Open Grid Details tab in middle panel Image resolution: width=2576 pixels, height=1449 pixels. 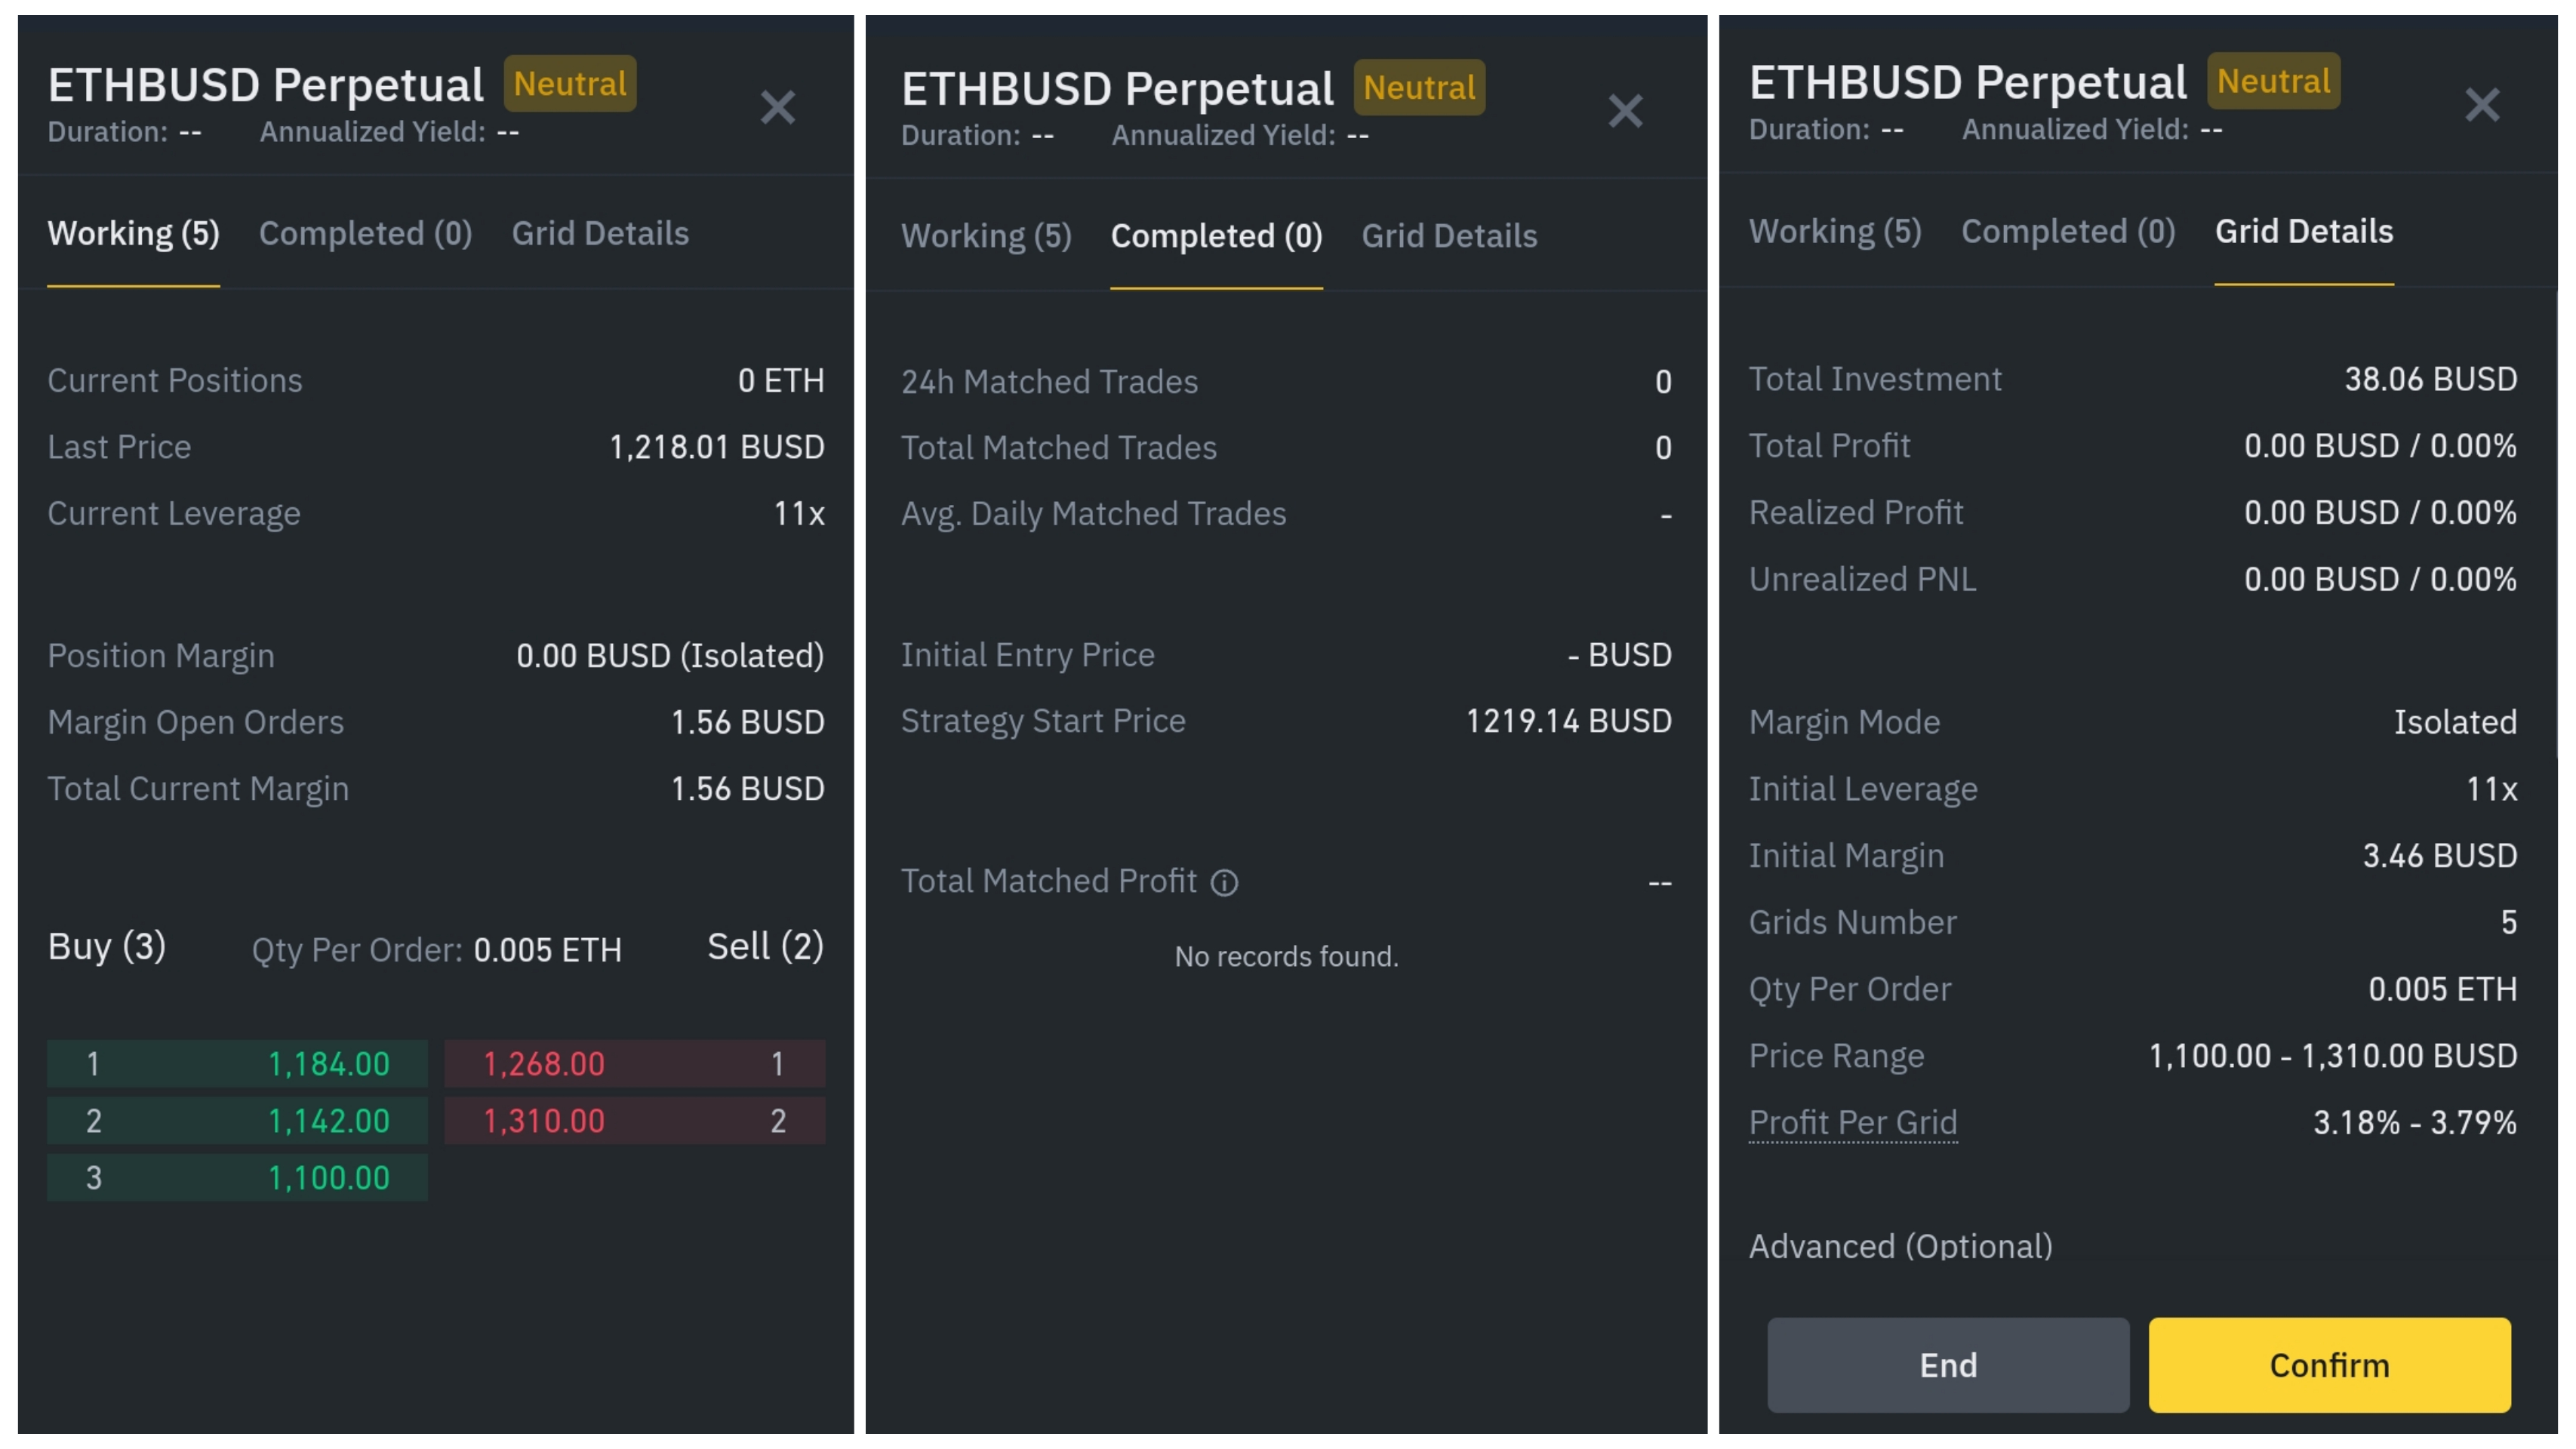[1449, 237]
